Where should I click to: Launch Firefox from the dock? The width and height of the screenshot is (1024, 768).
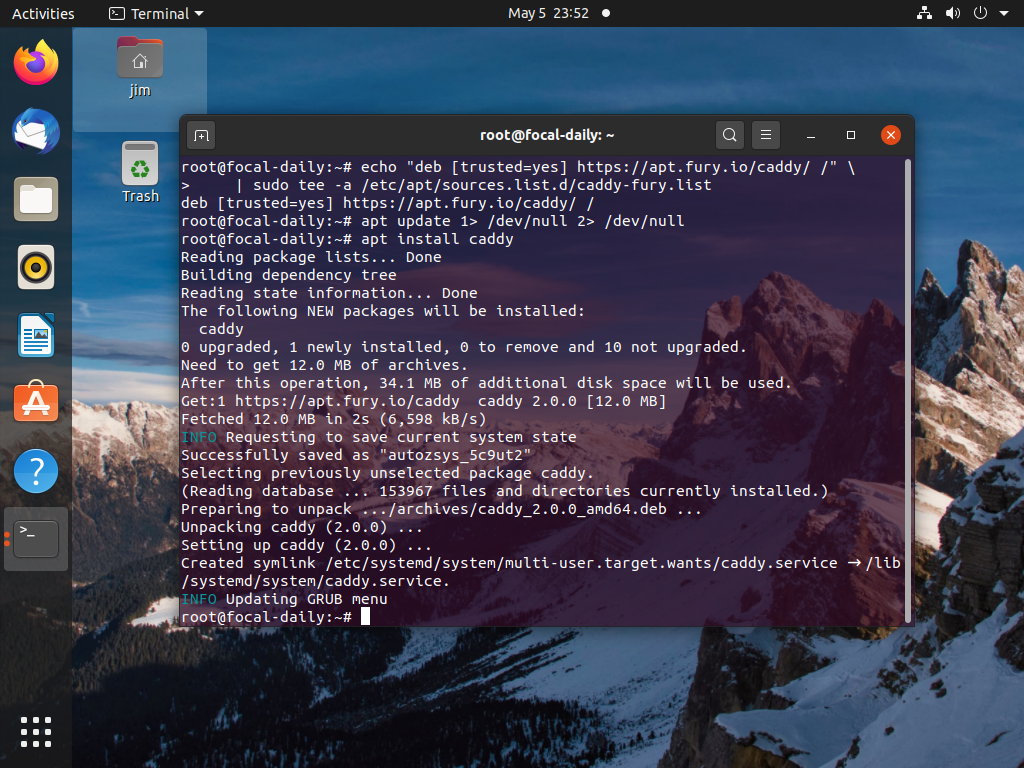click(x=35, y=60)
